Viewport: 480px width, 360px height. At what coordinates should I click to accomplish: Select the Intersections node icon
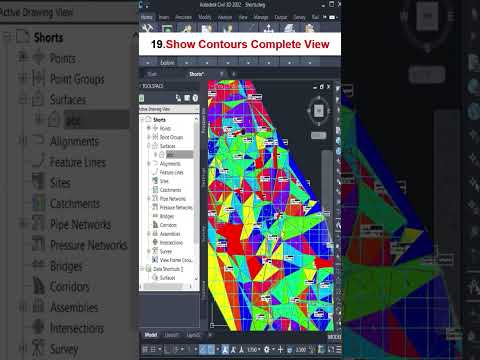tap(155, 242)
